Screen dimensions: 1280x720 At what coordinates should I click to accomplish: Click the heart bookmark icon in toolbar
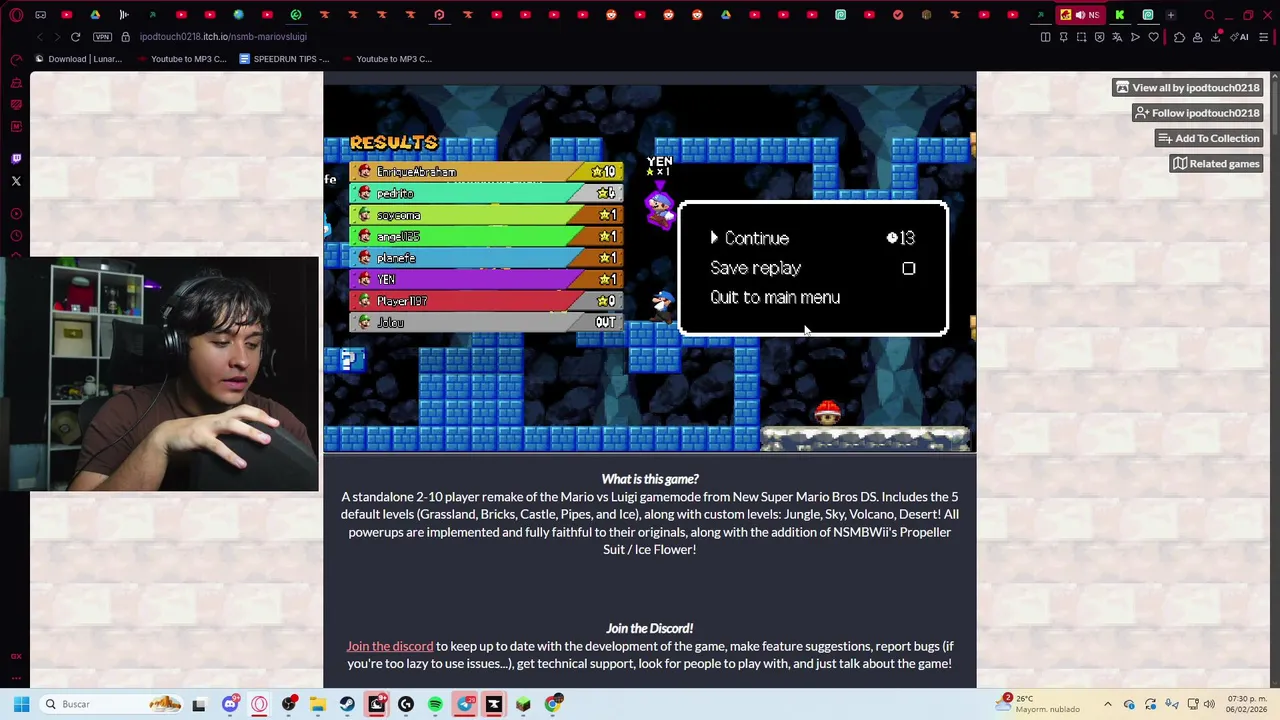click(1153, 37)
